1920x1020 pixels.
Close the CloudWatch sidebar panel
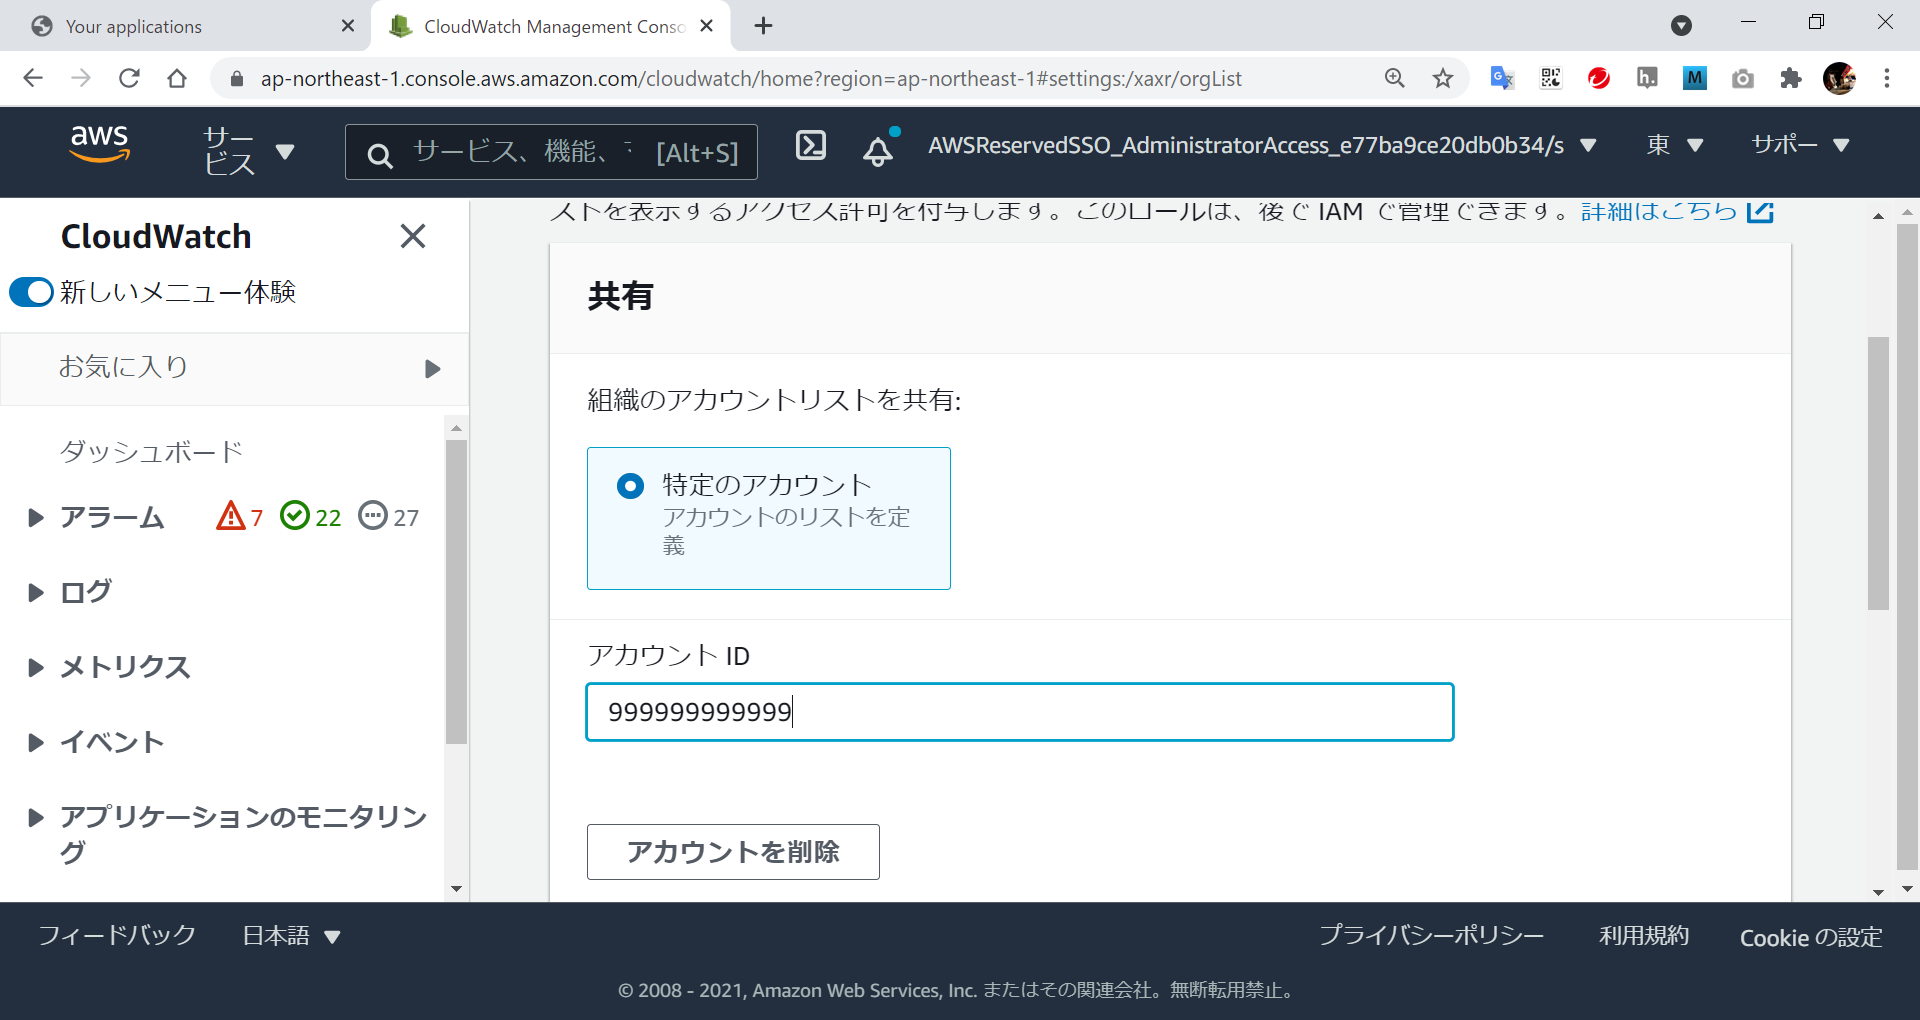click(x=412, y=237)
